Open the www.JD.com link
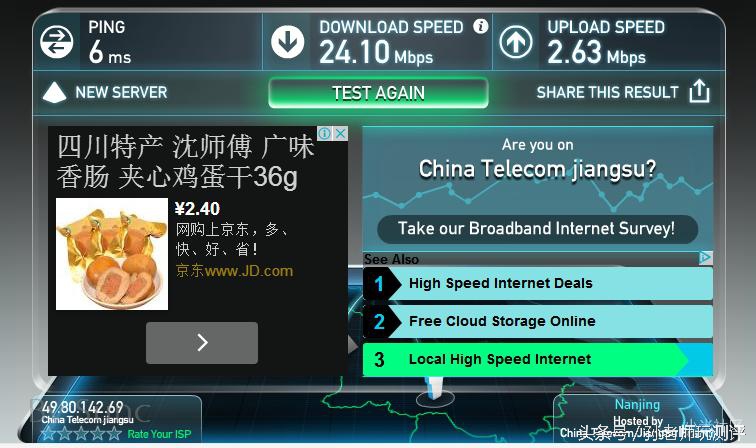 click(x=234, y=271)
